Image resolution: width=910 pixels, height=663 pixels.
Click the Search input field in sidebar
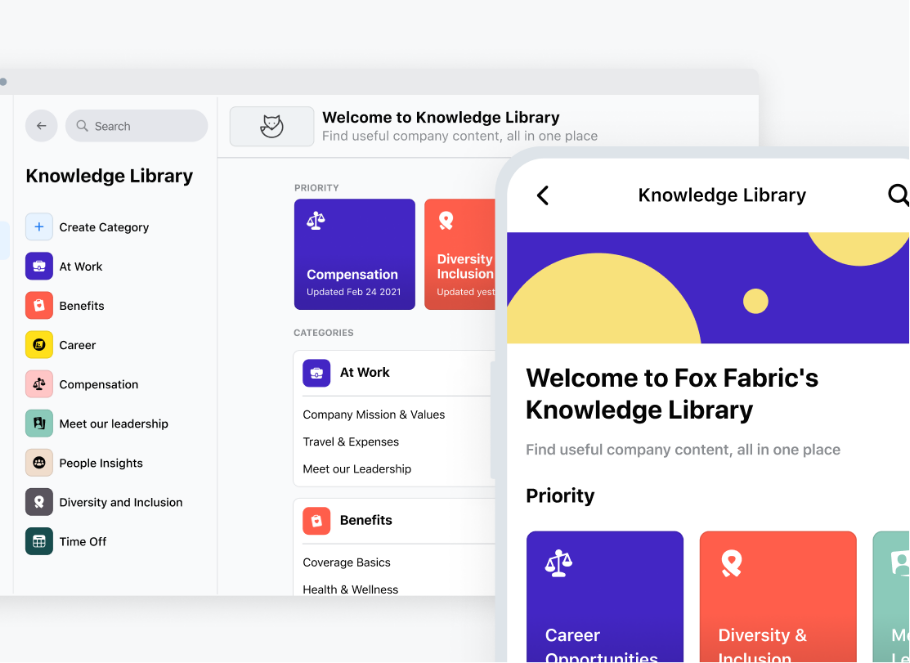coord(136,125)
